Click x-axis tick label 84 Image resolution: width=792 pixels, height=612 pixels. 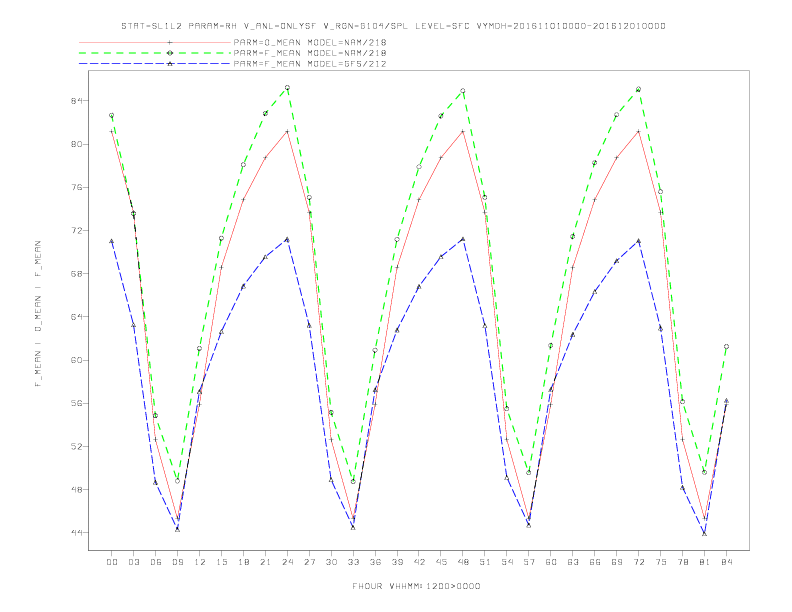coord(727,562)
